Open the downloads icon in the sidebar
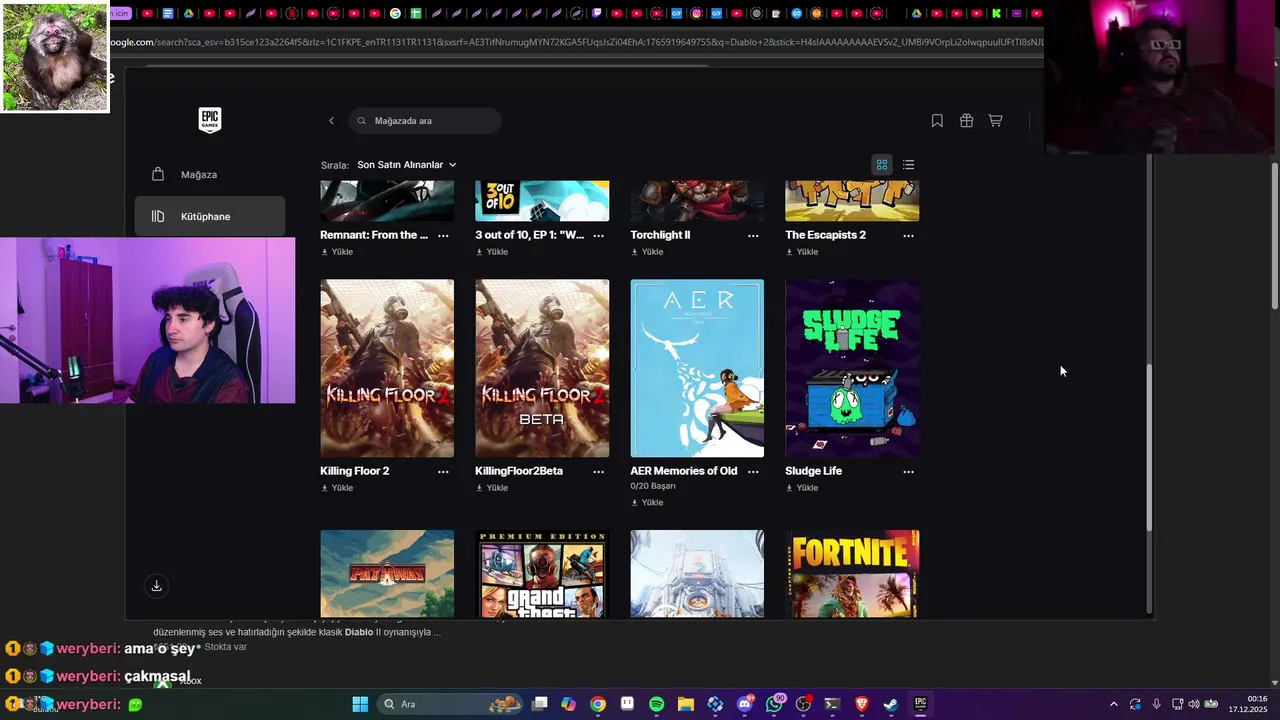 (156, 586)
